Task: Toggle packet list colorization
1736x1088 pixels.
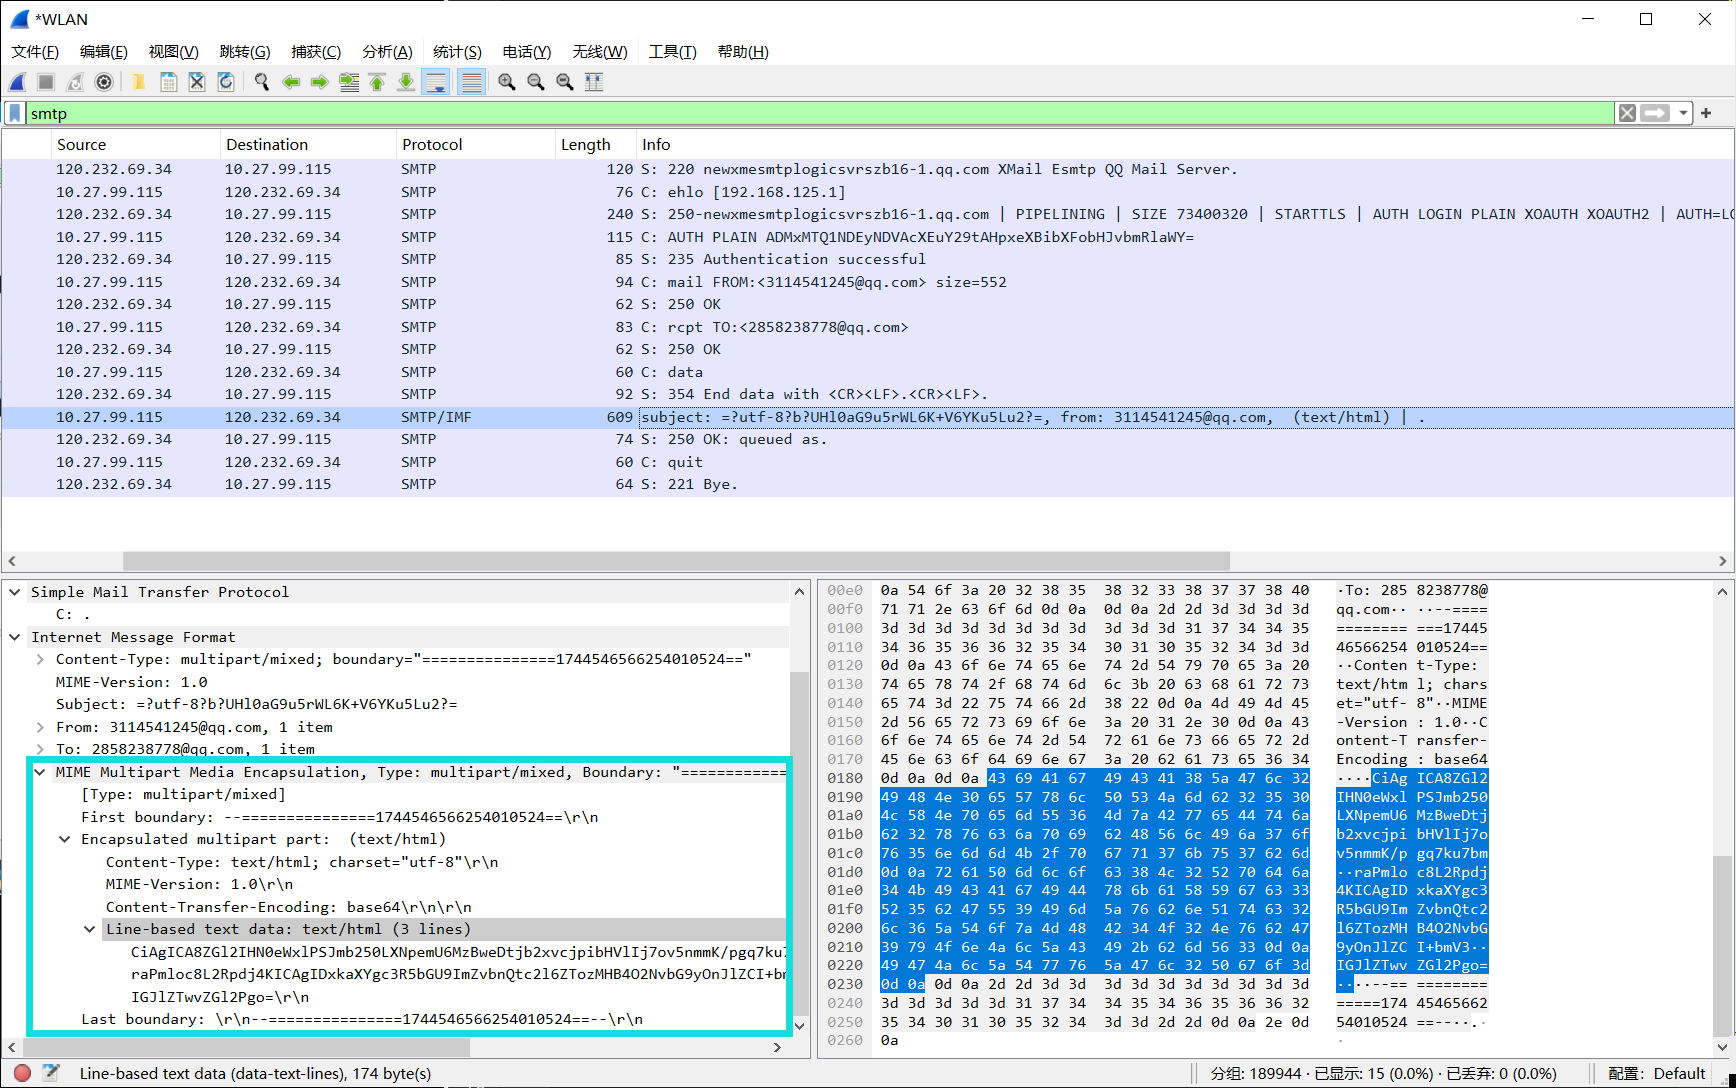Action: point(471,82)
